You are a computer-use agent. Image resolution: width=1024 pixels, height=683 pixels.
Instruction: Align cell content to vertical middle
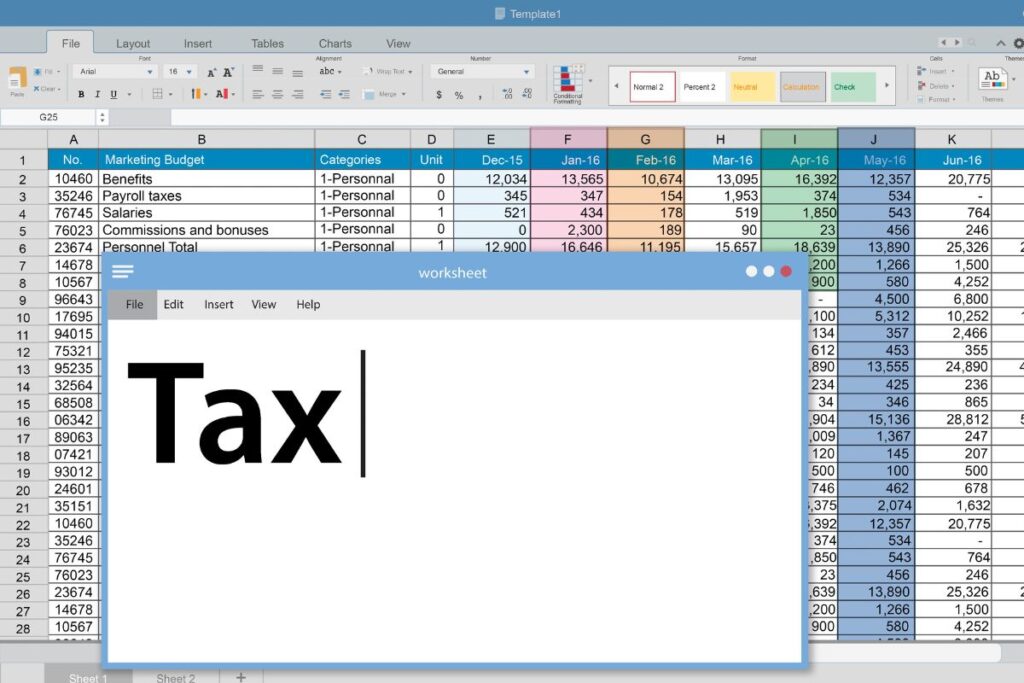[278, 71]
